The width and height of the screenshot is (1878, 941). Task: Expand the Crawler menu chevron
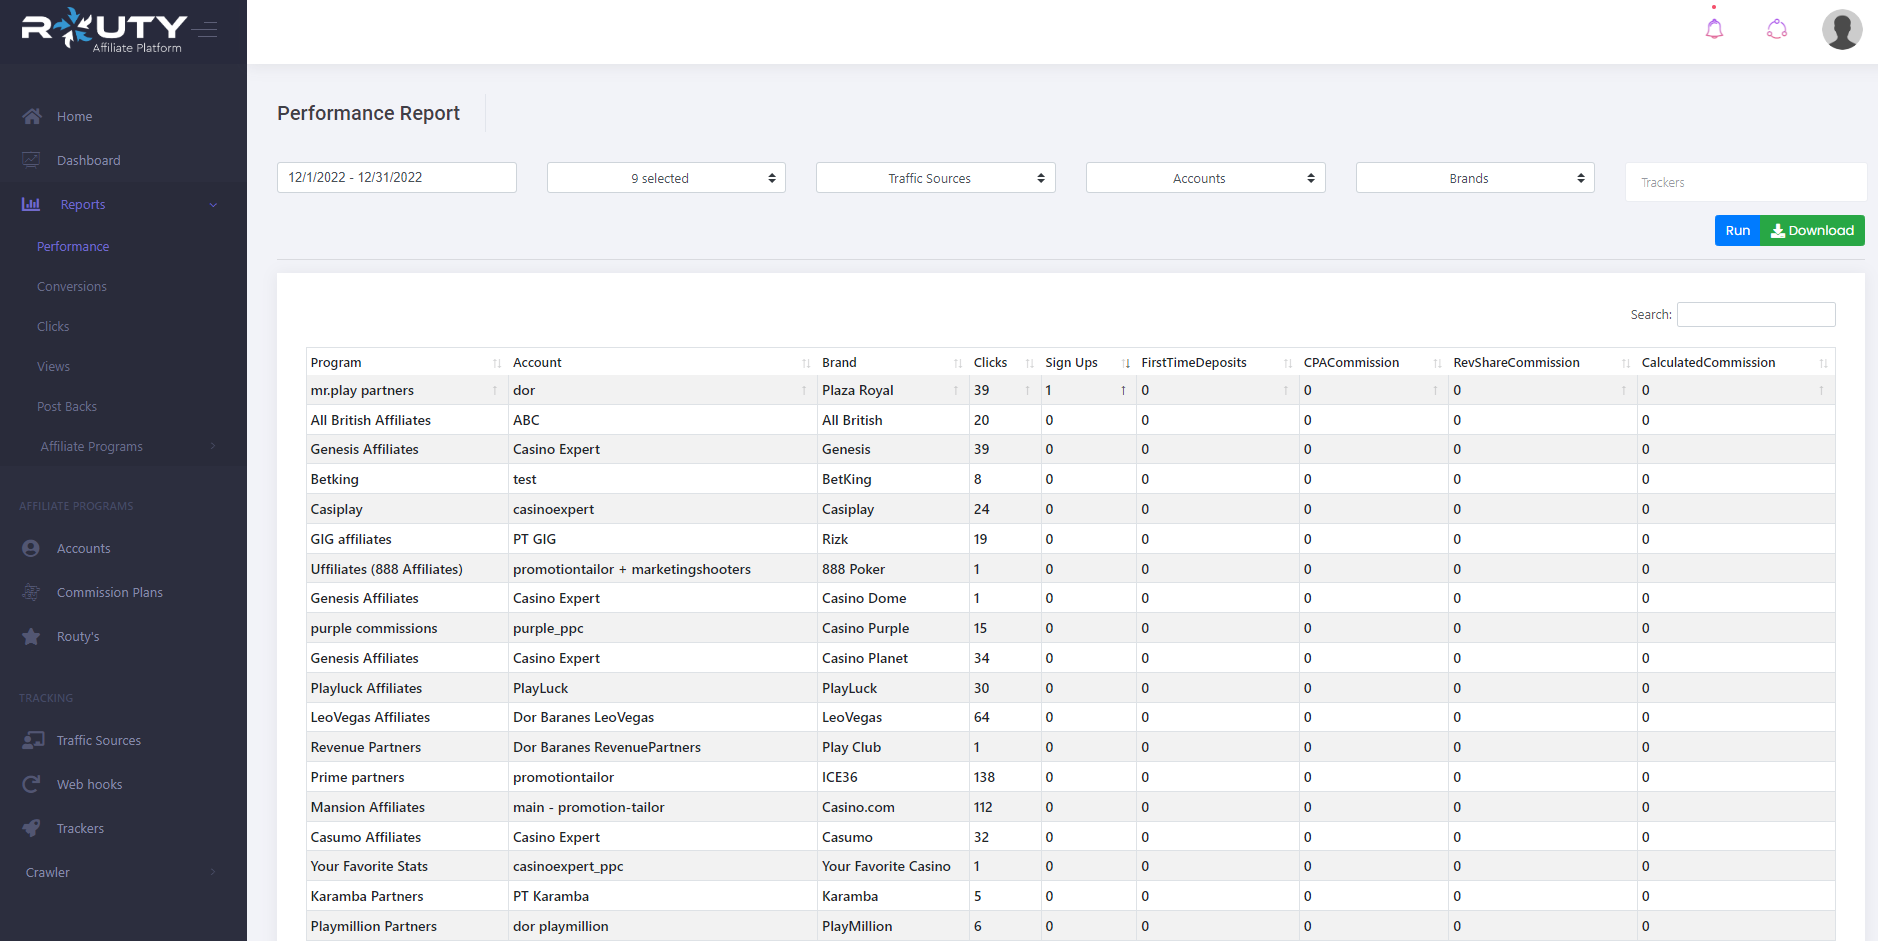click(213, 872)
